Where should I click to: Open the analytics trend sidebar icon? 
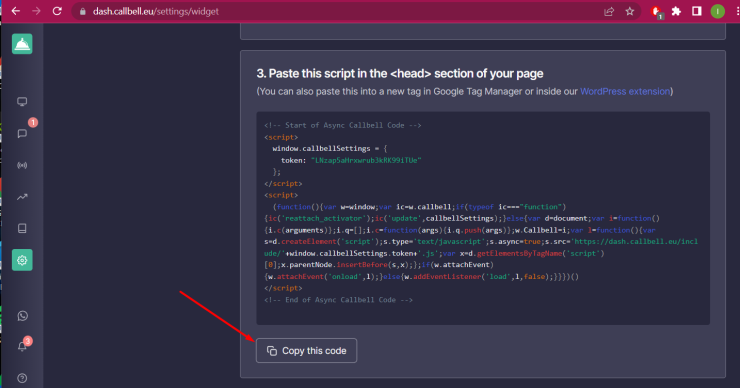22,197
